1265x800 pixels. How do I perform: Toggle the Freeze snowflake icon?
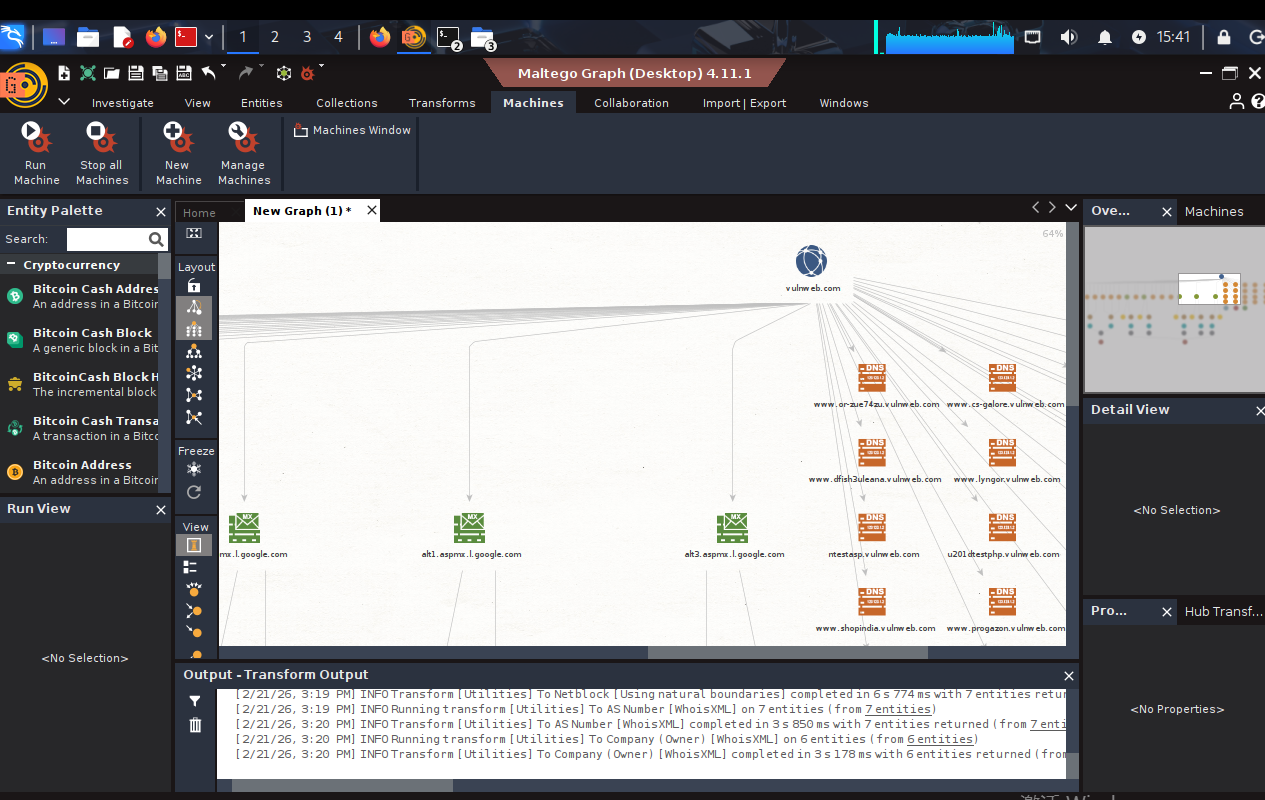tap(194, 469)
